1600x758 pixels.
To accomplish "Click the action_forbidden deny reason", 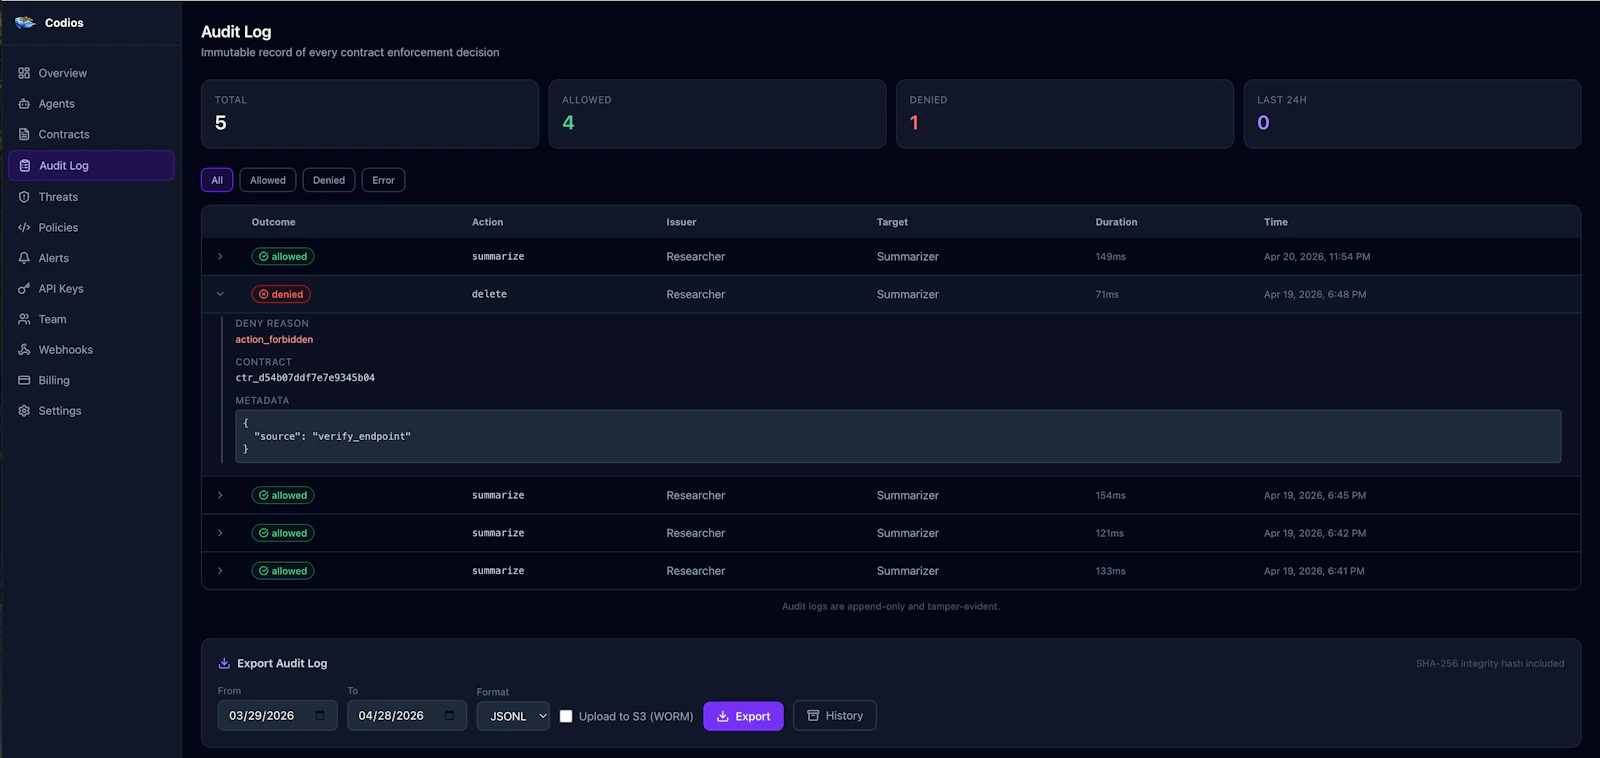I will (274, 339).
